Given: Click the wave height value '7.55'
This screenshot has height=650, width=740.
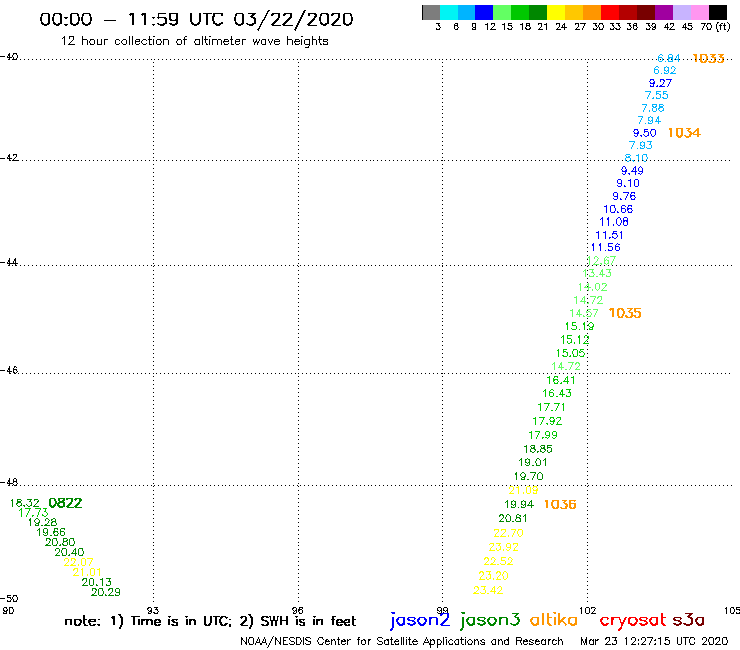Looking at the screenshot, I should click(656, 95).
